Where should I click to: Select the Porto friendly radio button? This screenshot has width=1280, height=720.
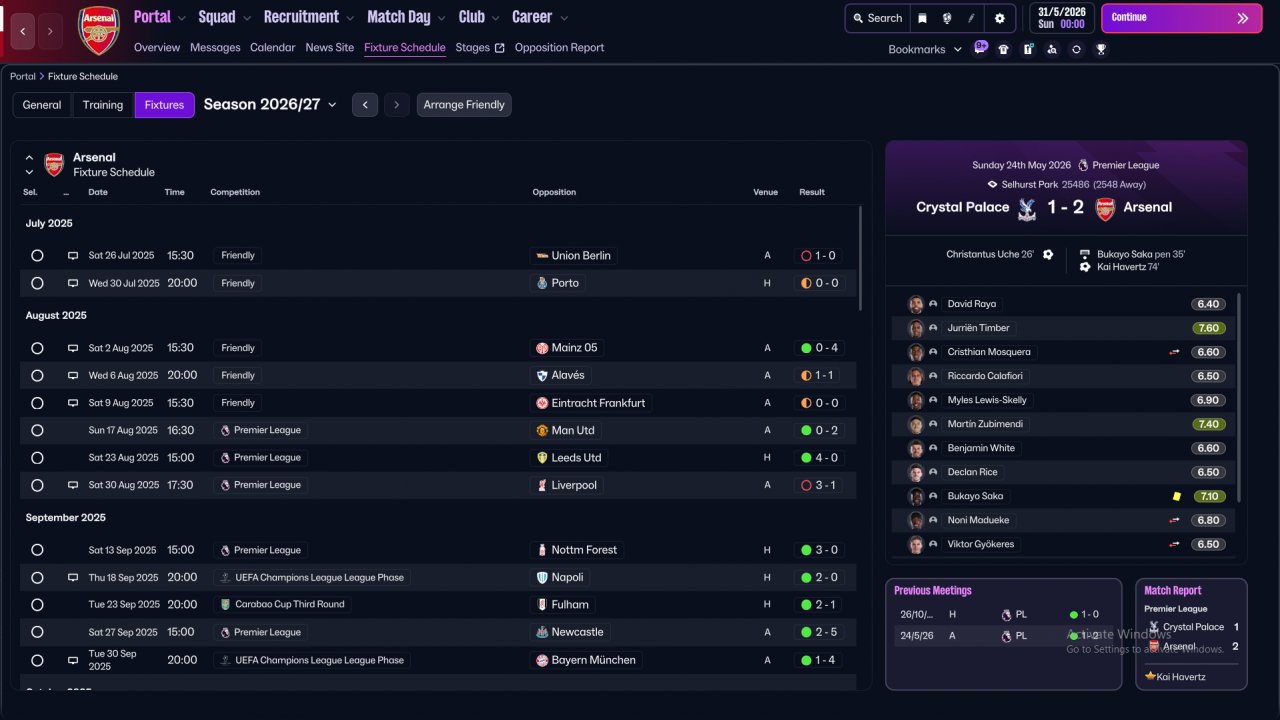pos(37,283)
